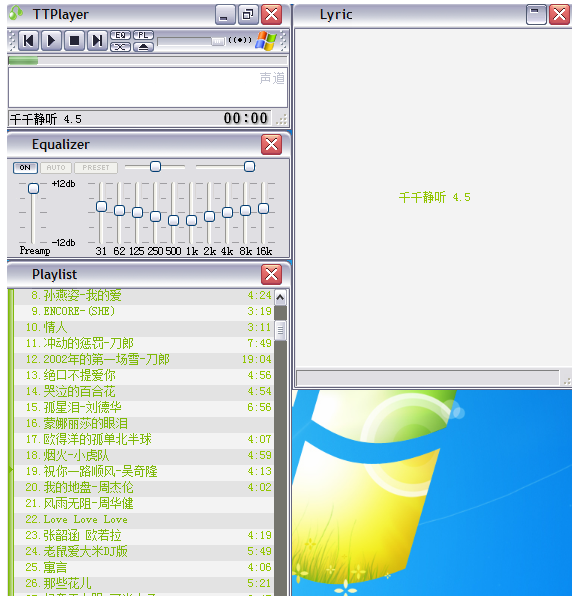572x596 pixels.
Task: Open TTPlayer menu via green headphone icon
Action: (16, 13)
